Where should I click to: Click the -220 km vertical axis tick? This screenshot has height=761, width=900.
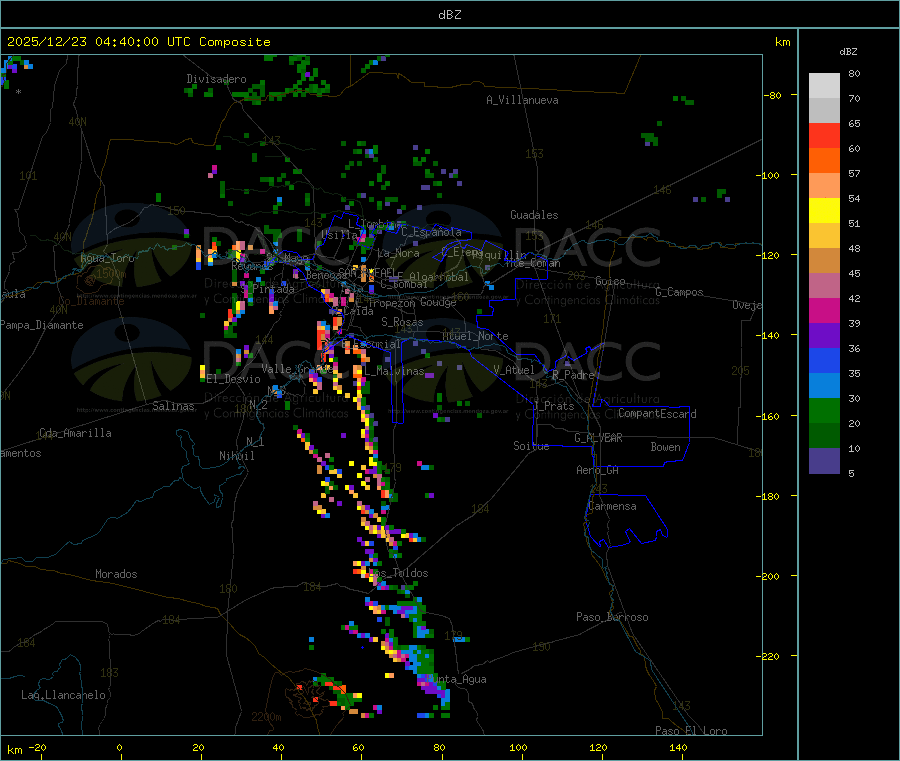tap(767, 657)
